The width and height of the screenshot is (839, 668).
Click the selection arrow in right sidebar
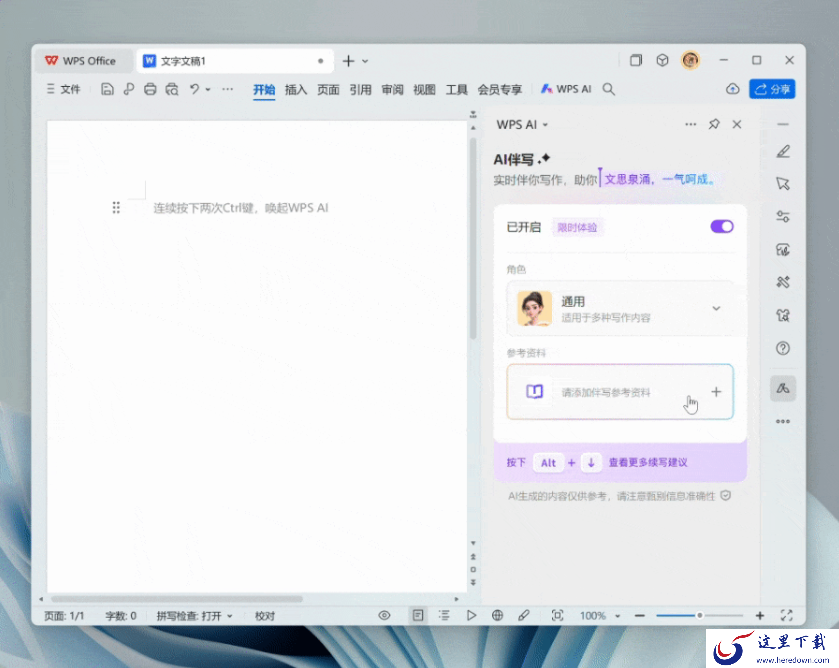[783, 184]
